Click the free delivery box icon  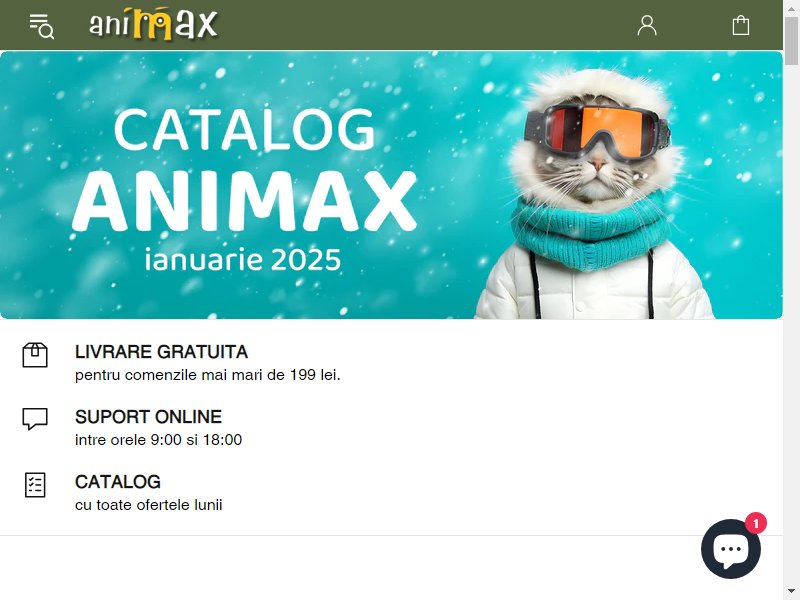coord(35,355)
